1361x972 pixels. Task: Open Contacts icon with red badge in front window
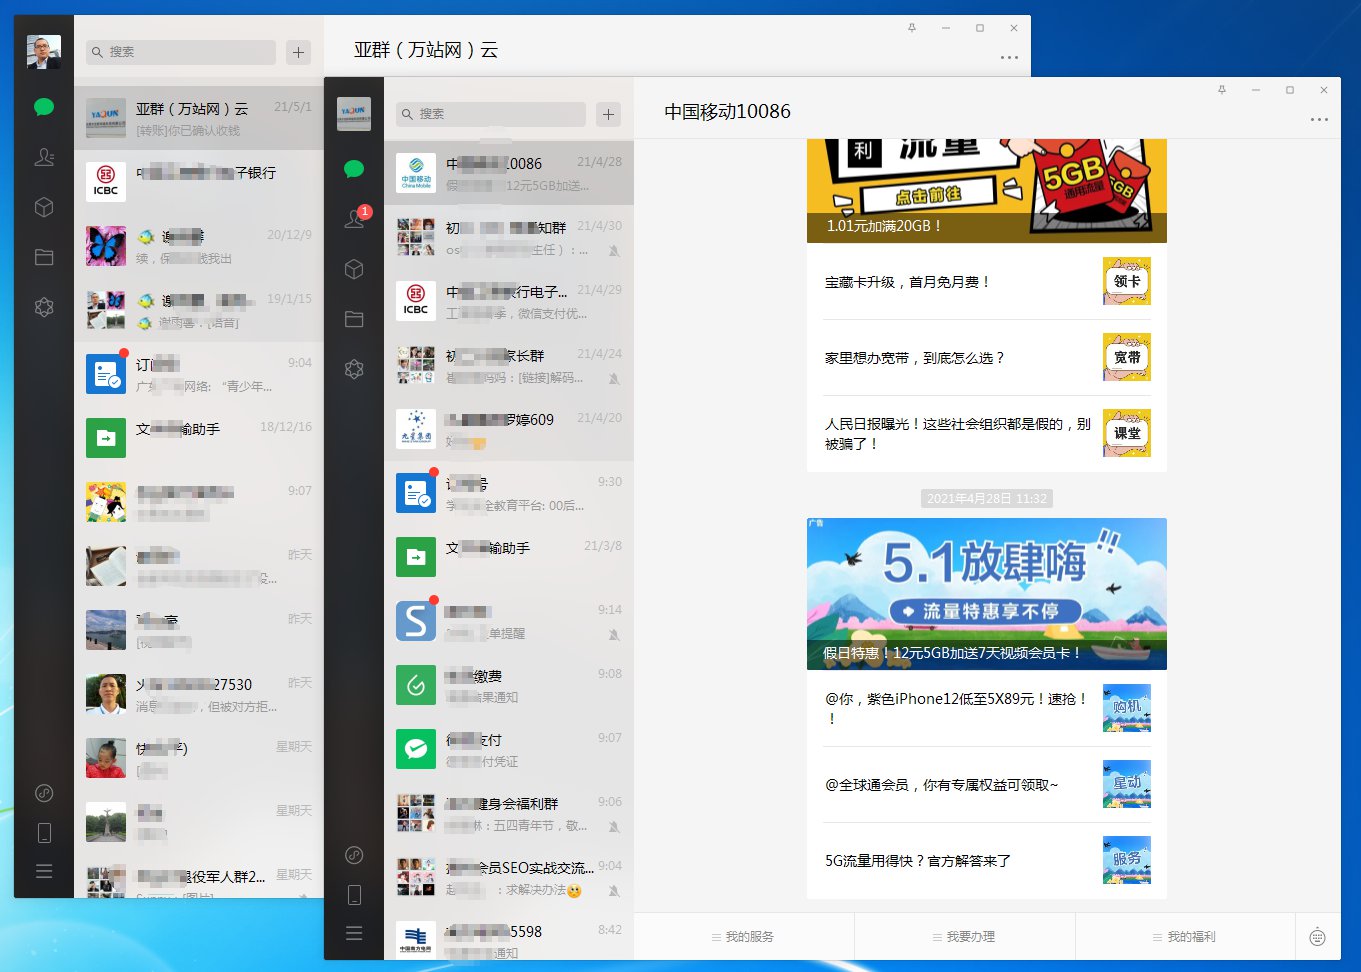tap(354, 219)
